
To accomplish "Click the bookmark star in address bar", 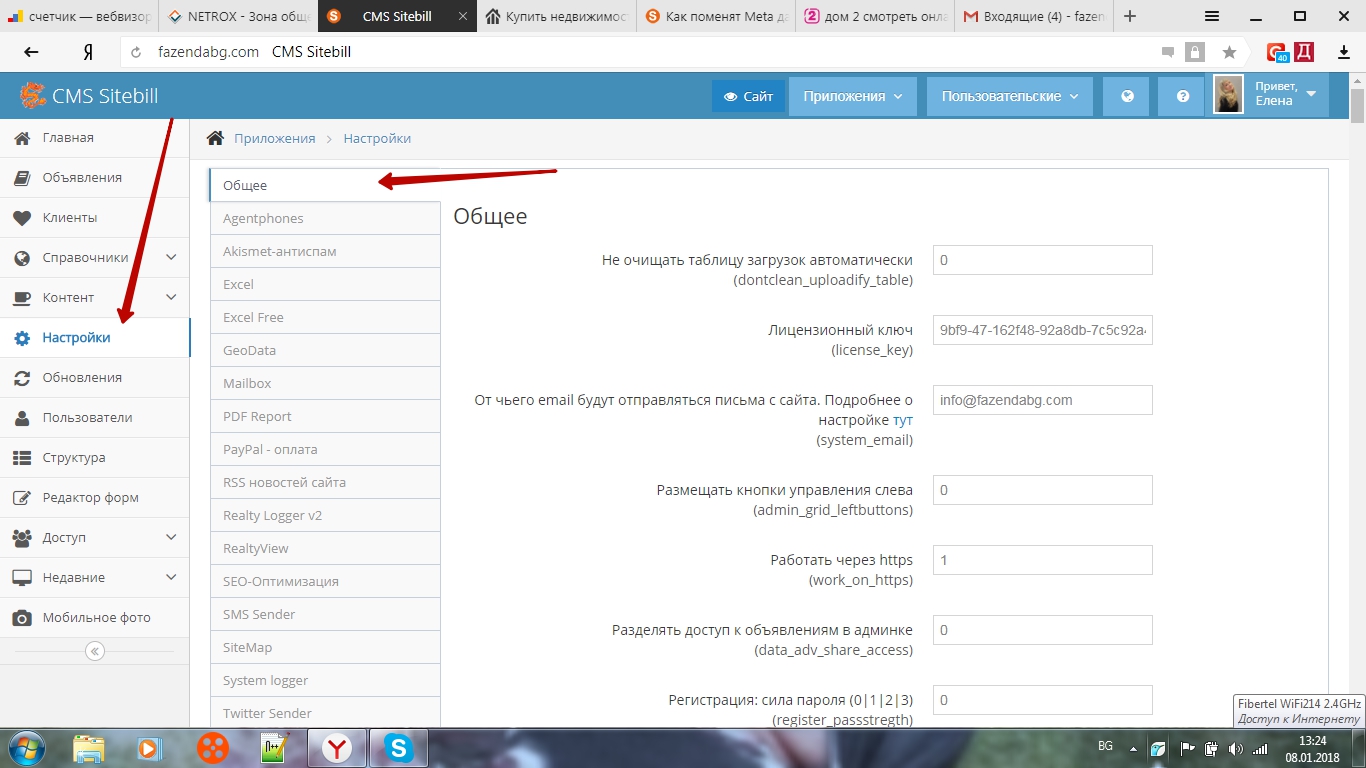I will click(x=1229, y=52).
